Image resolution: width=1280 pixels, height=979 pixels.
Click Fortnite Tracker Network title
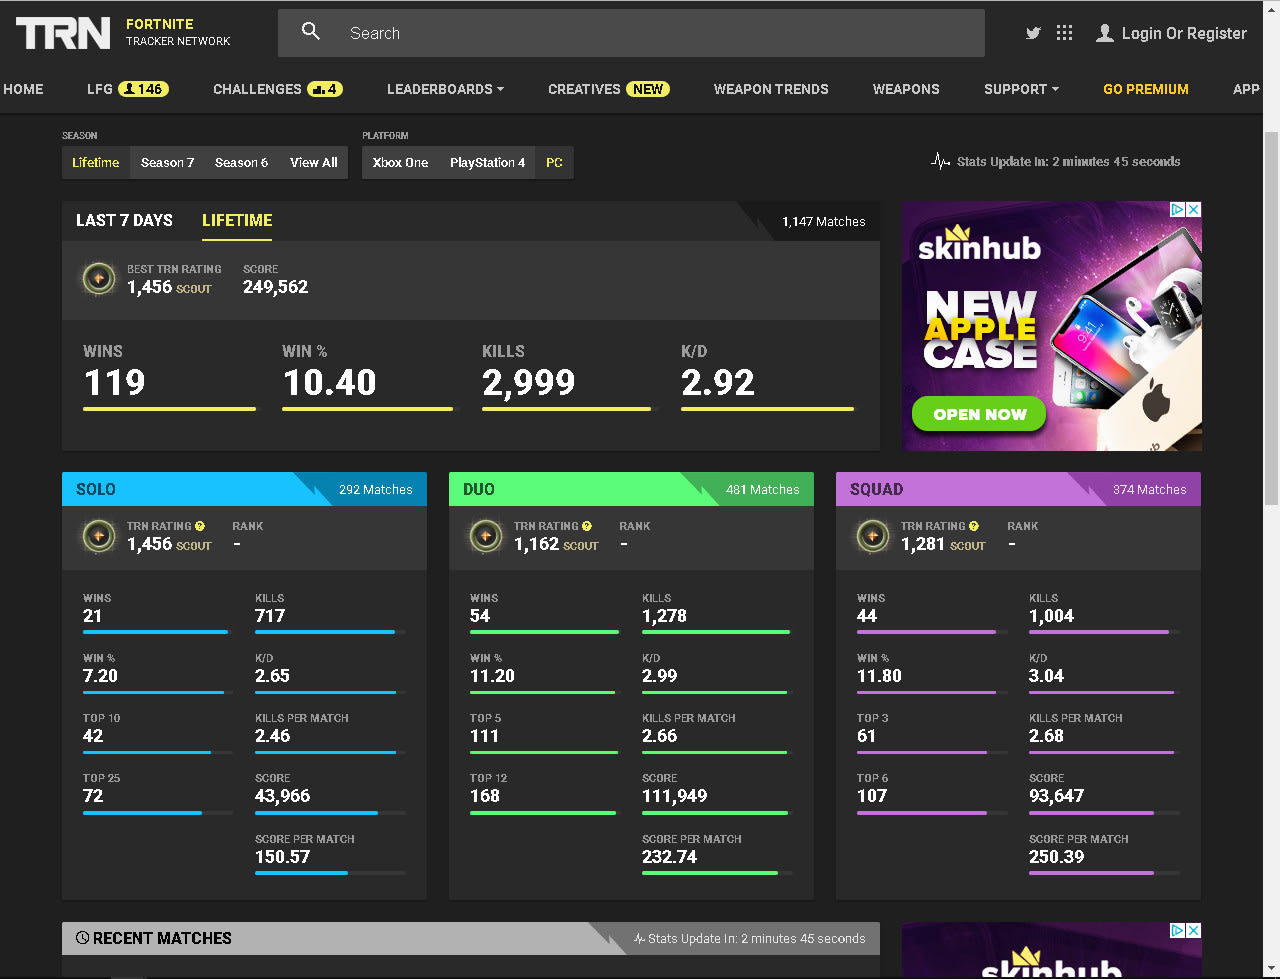point(178,32)
